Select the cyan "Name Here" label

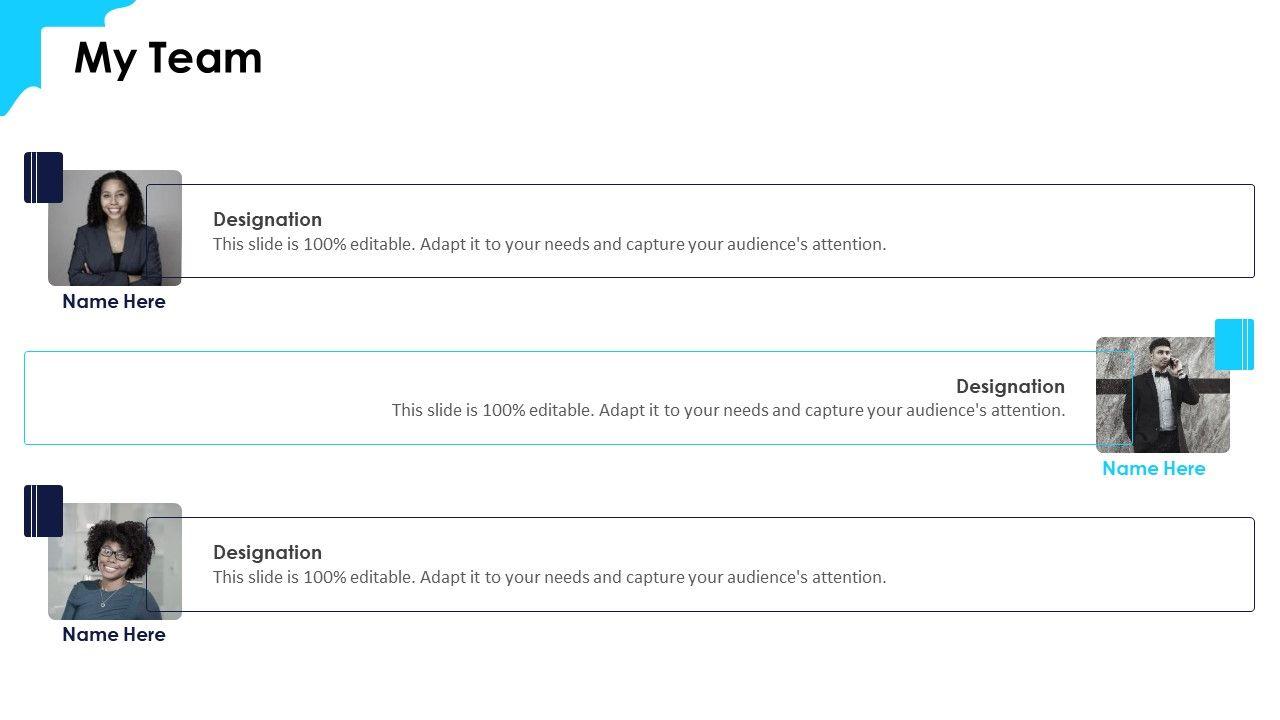coord(1153,468)
